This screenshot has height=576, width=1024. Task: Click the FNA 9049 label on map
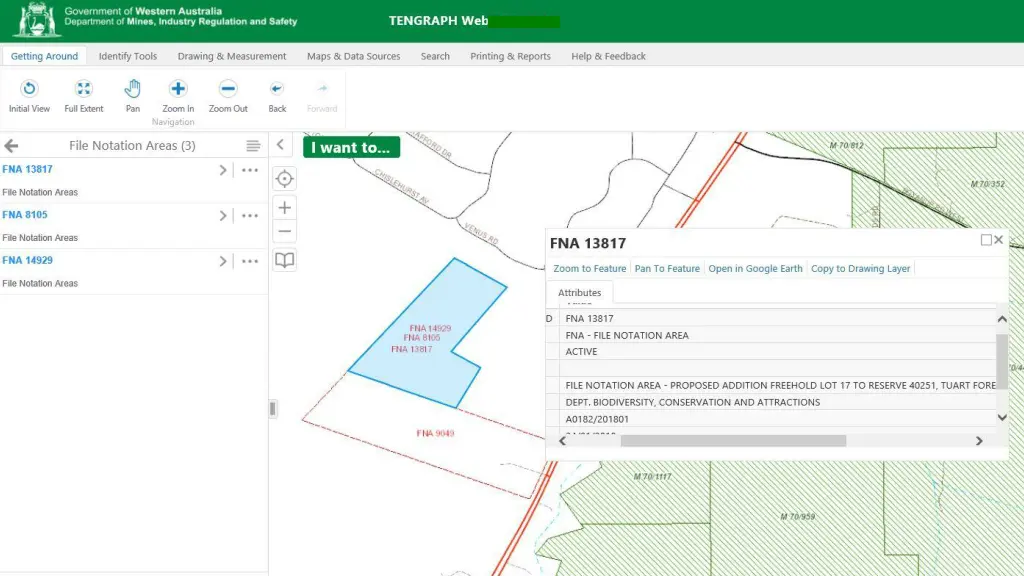(435, 433)
